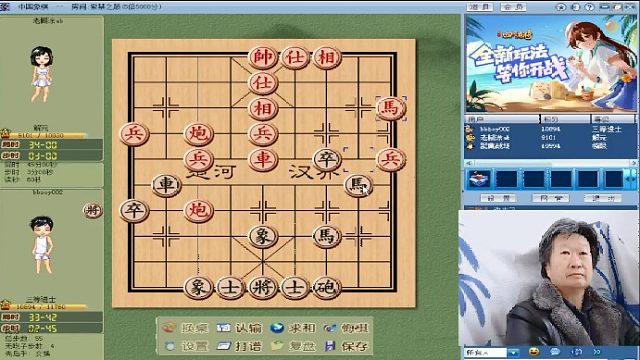The width and height of the screenshot is (640, 360).
Task: Click the 打谱 record button
Action: 239,346
